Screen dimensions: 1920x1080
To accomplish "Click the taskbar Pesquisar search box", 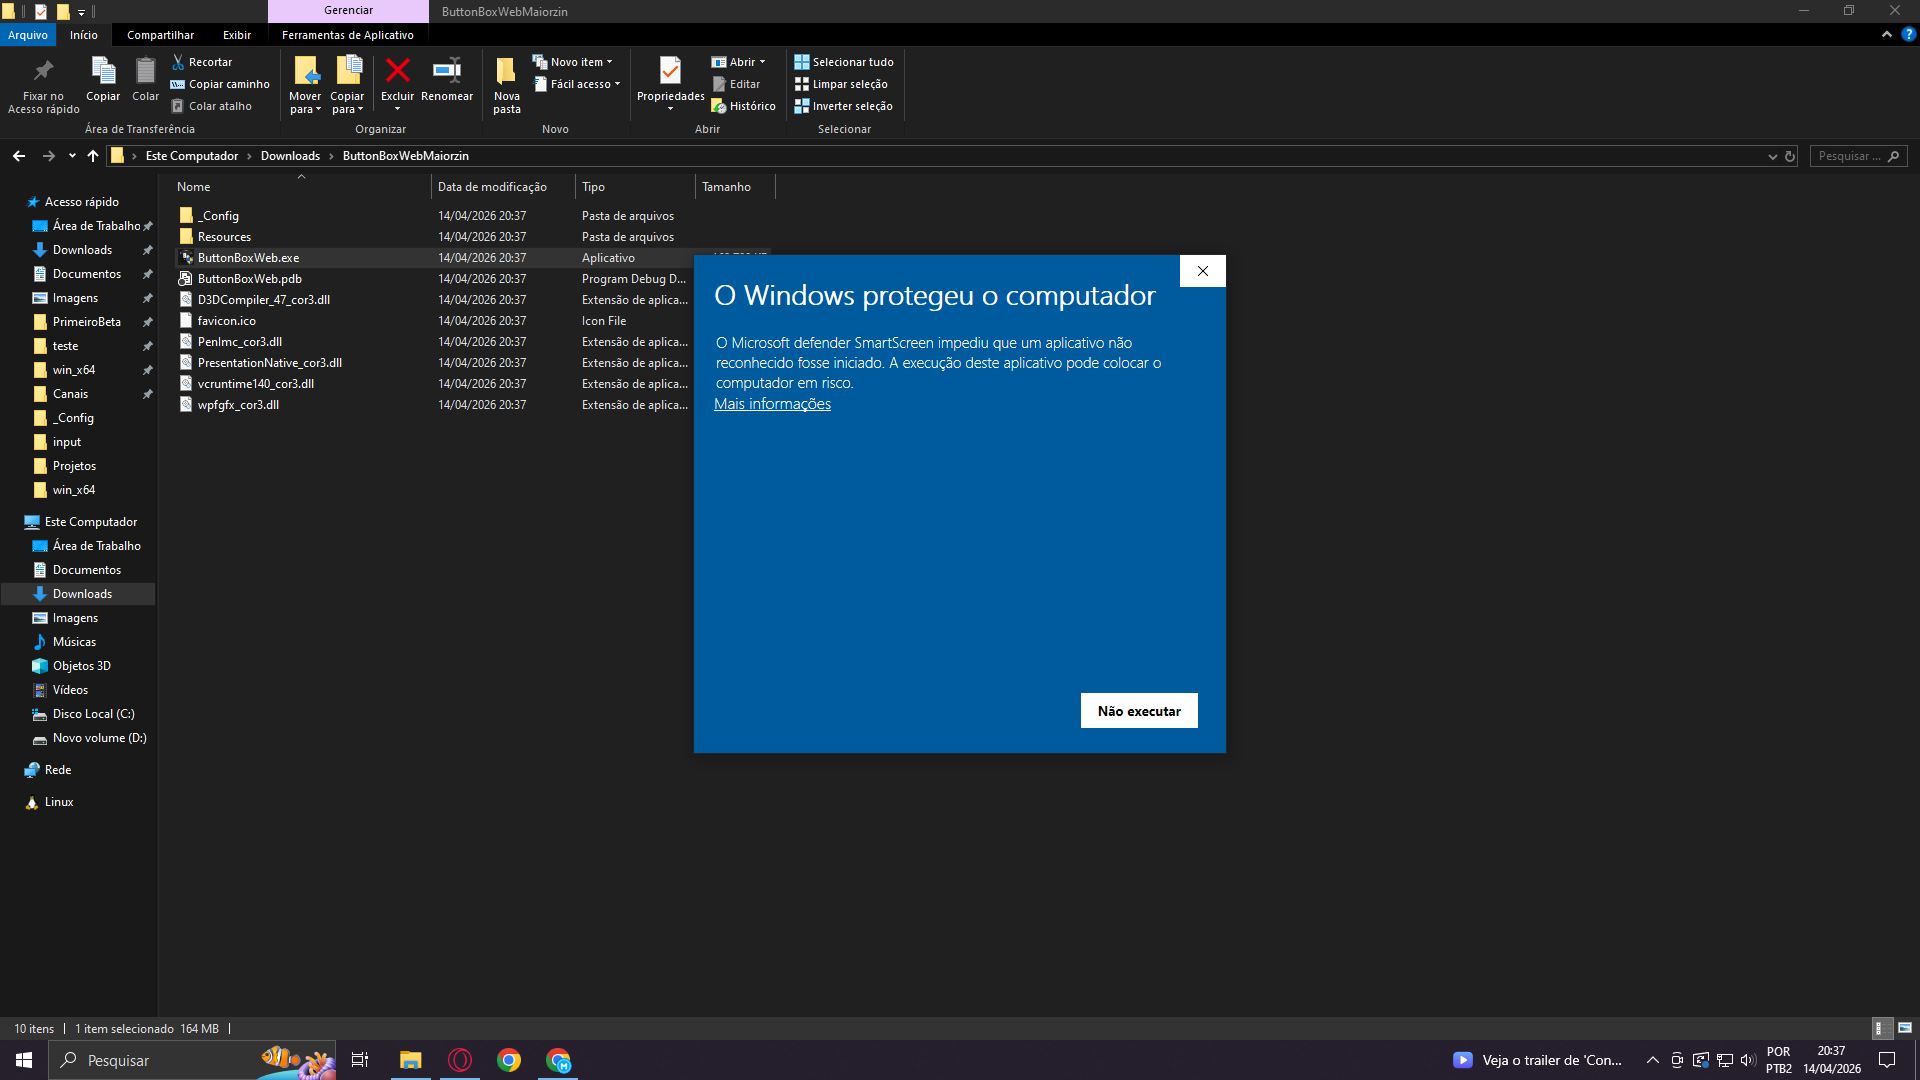I will tap(190, 1060).
